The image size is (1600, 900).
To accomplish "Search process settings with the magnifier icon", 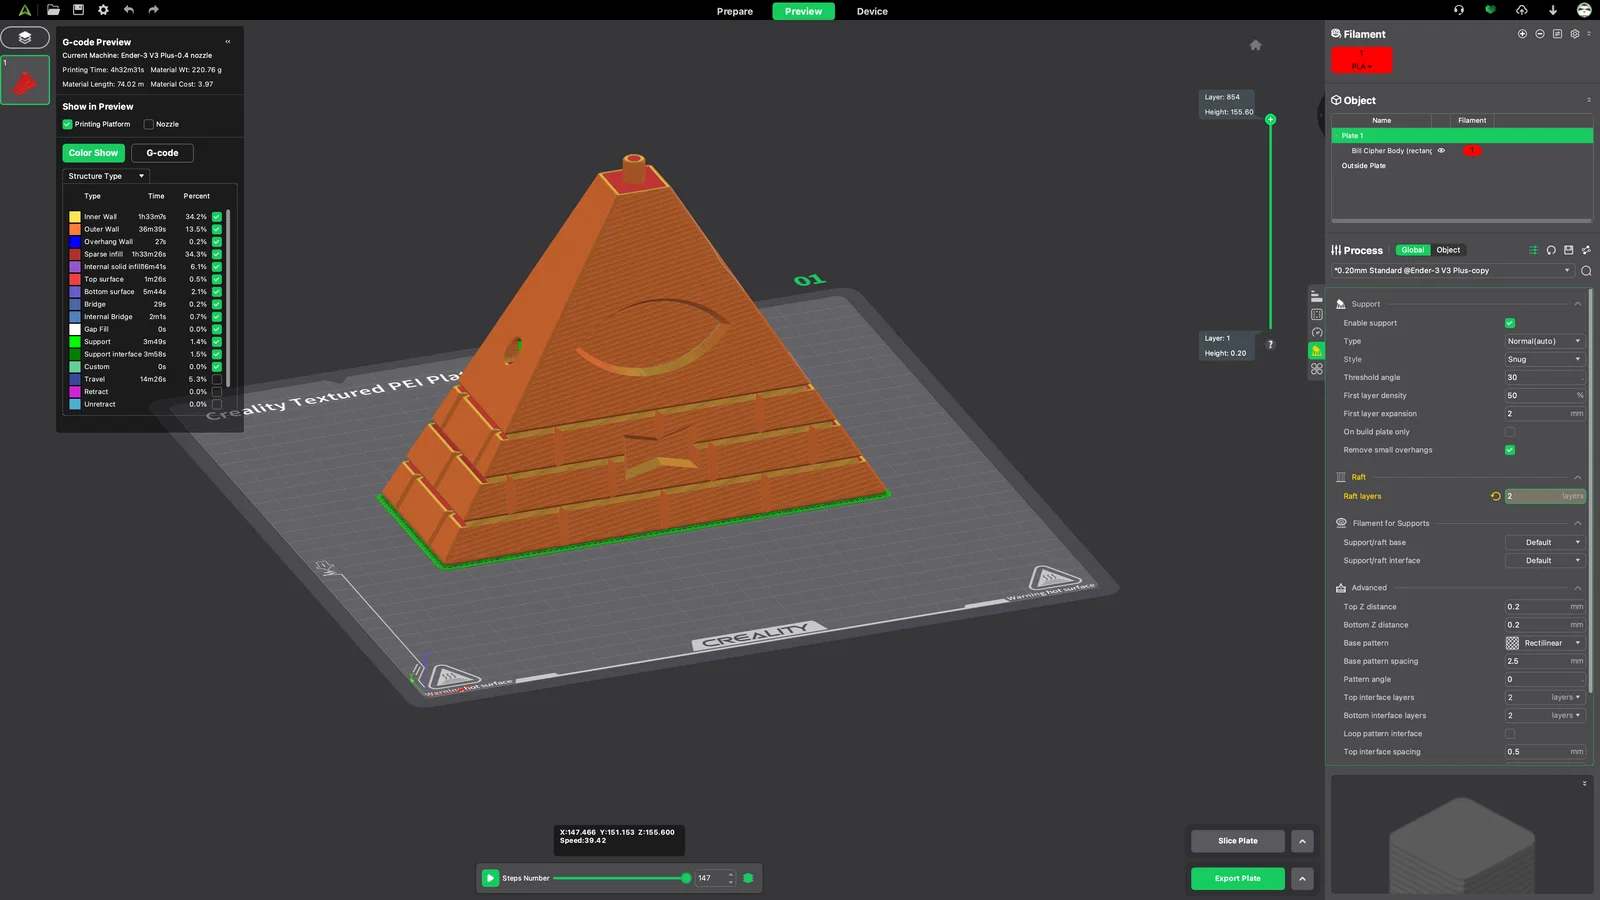I will (1586, 271).
